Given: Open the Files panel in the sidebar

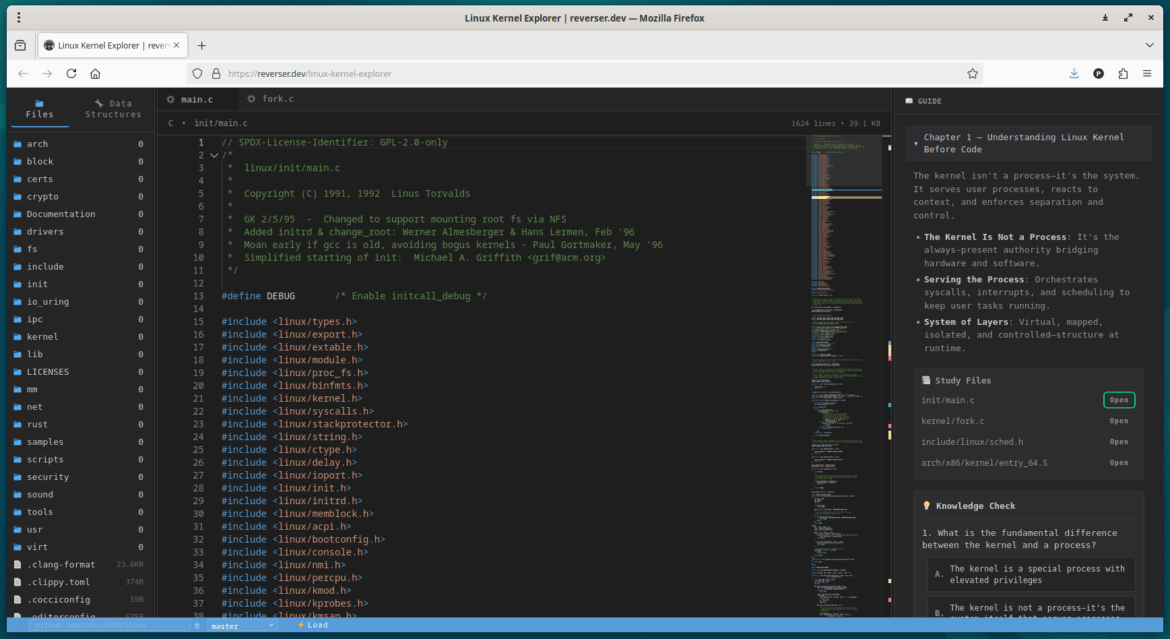Looking at the screenshot, I should coord(39,108).
